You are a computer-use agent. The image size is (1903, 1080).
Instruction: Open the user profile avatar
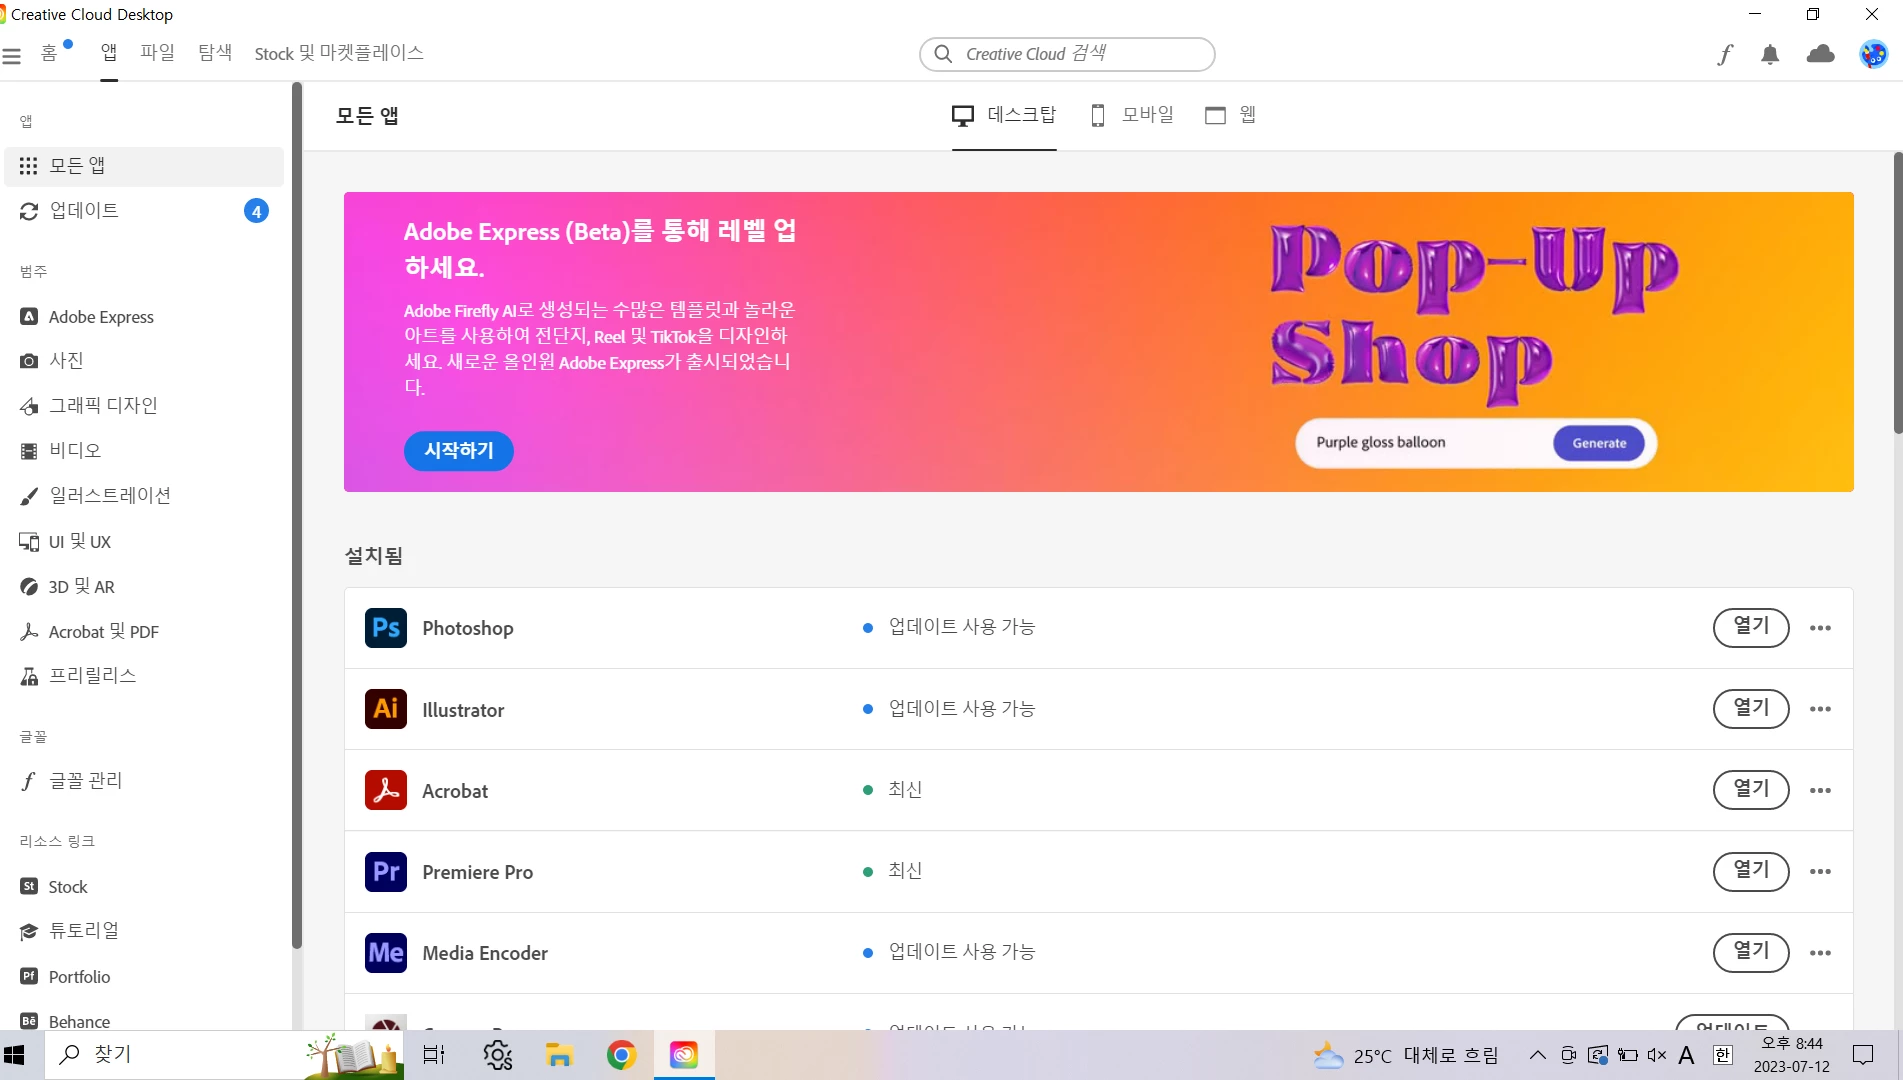click(1873, 54)
